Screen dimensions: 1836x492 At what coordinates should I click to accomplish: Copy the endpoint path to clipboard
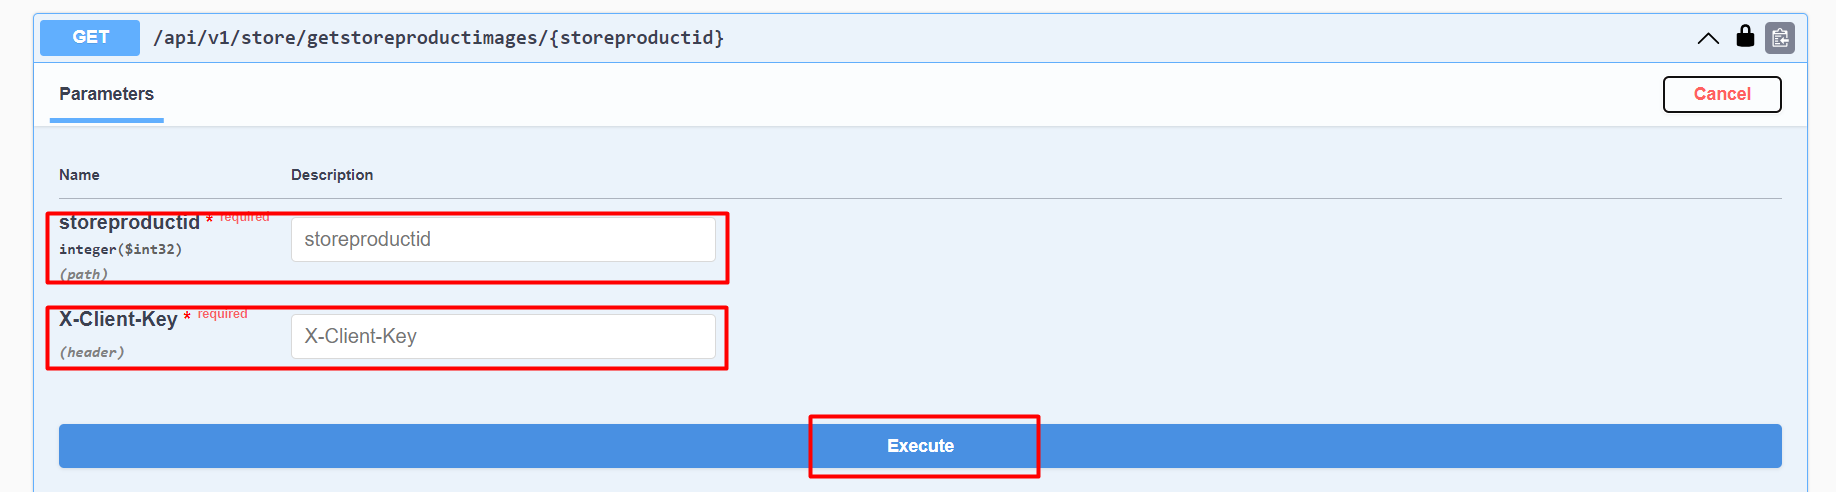pos(1780,38)
